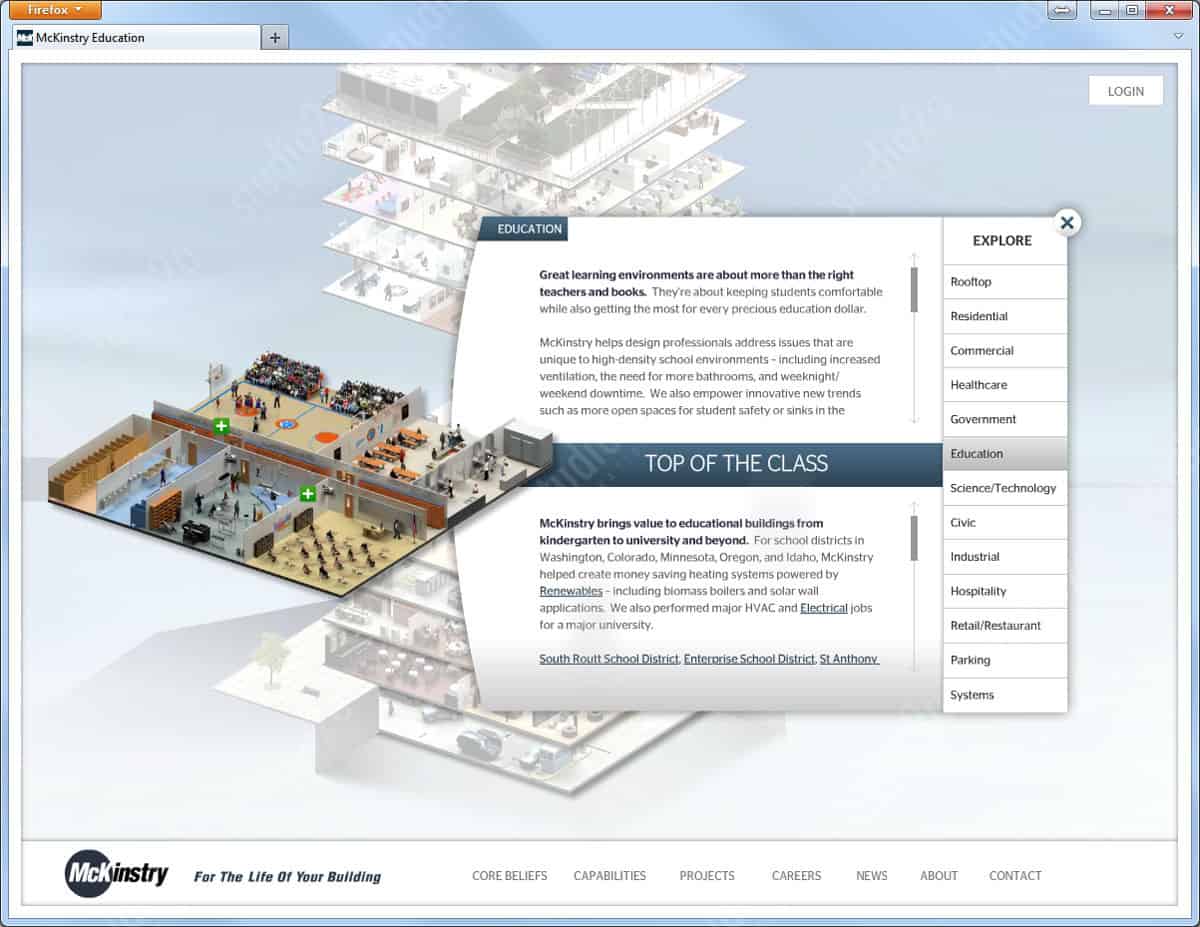Click the up arrow of the lower text scrollbar
1200x927 pixels.
914,506
